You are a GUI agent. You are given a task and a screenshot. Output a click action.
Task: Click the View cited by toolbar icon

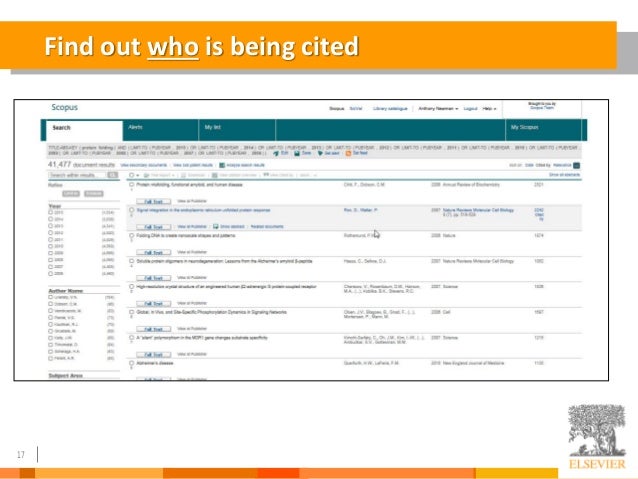pyautogui.click(x=266, y=175)
